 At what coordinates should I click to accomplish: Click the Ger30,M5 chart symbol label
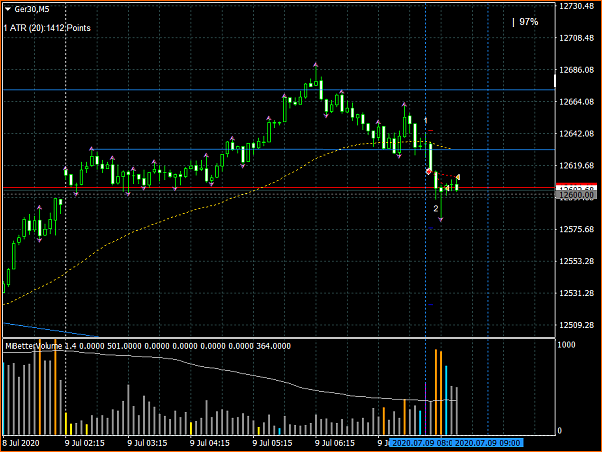click(32, 9)
